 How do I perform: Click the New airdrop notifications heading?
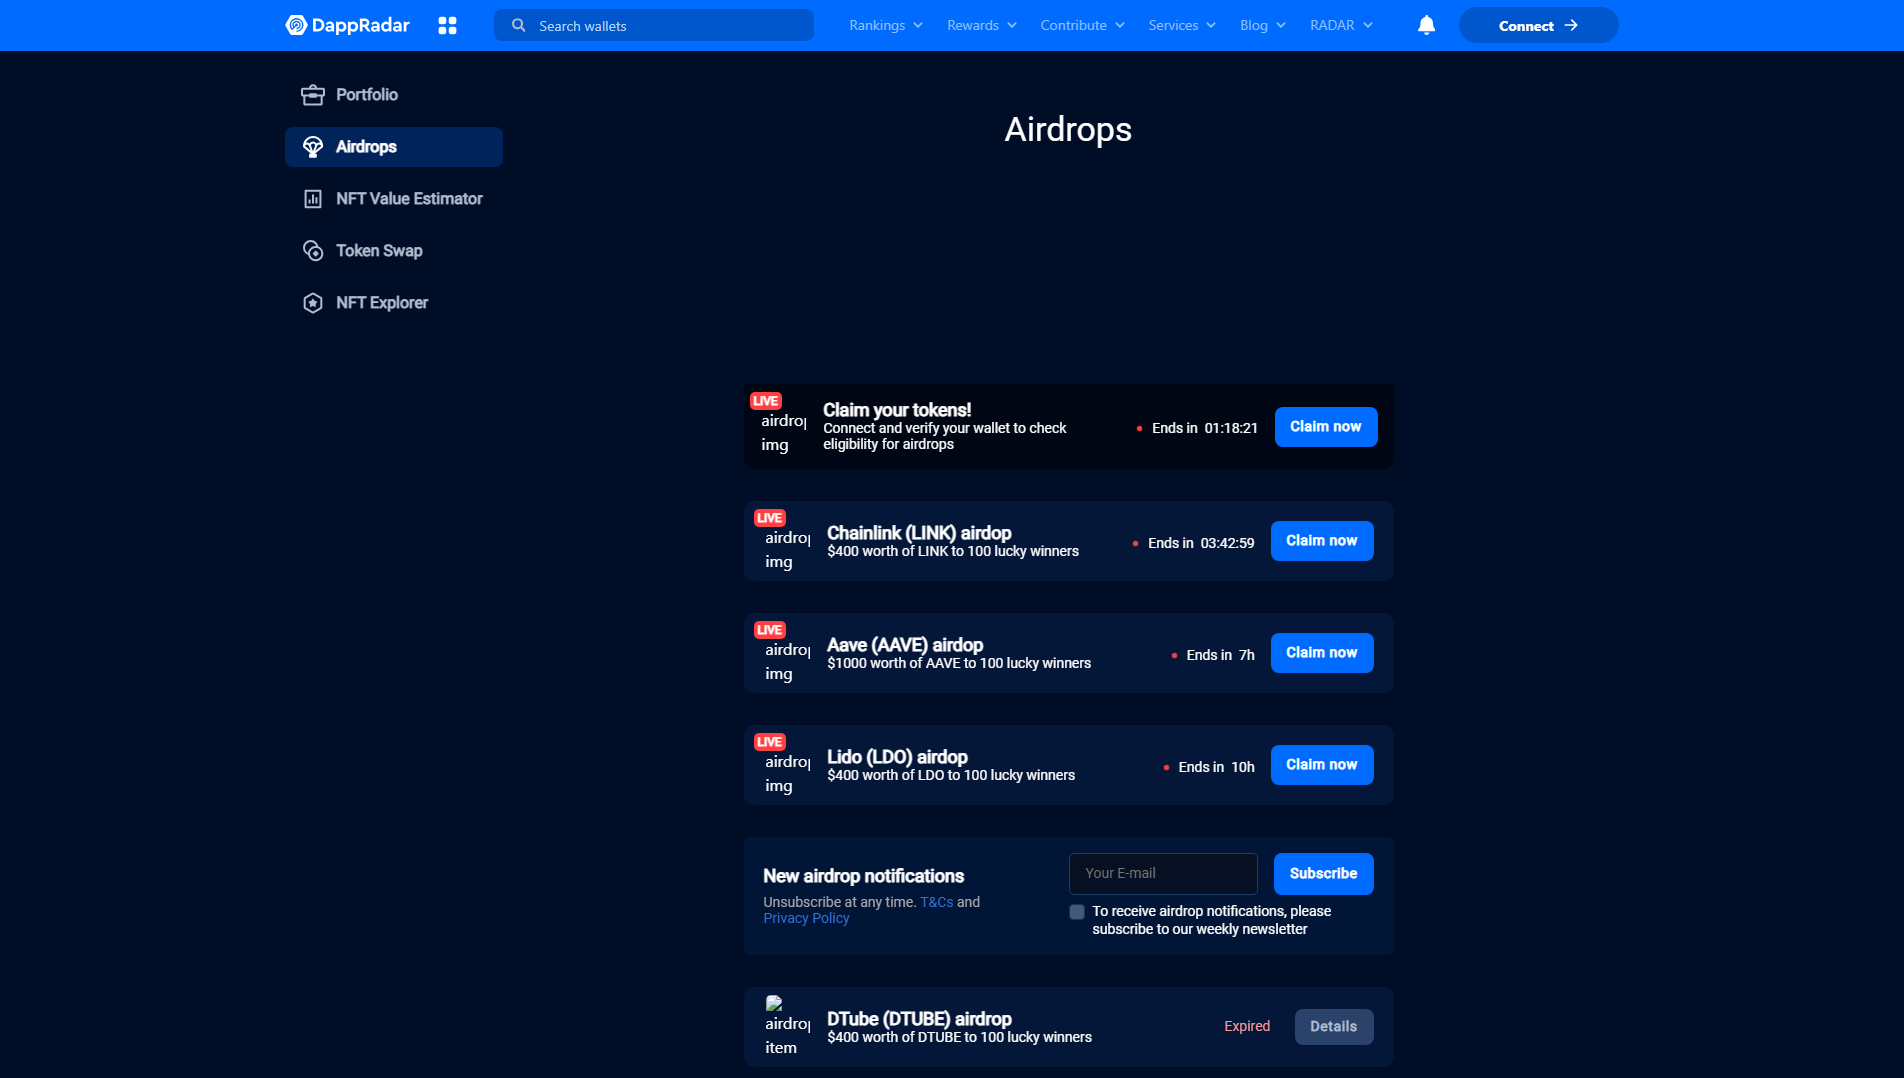click(863, 876)
